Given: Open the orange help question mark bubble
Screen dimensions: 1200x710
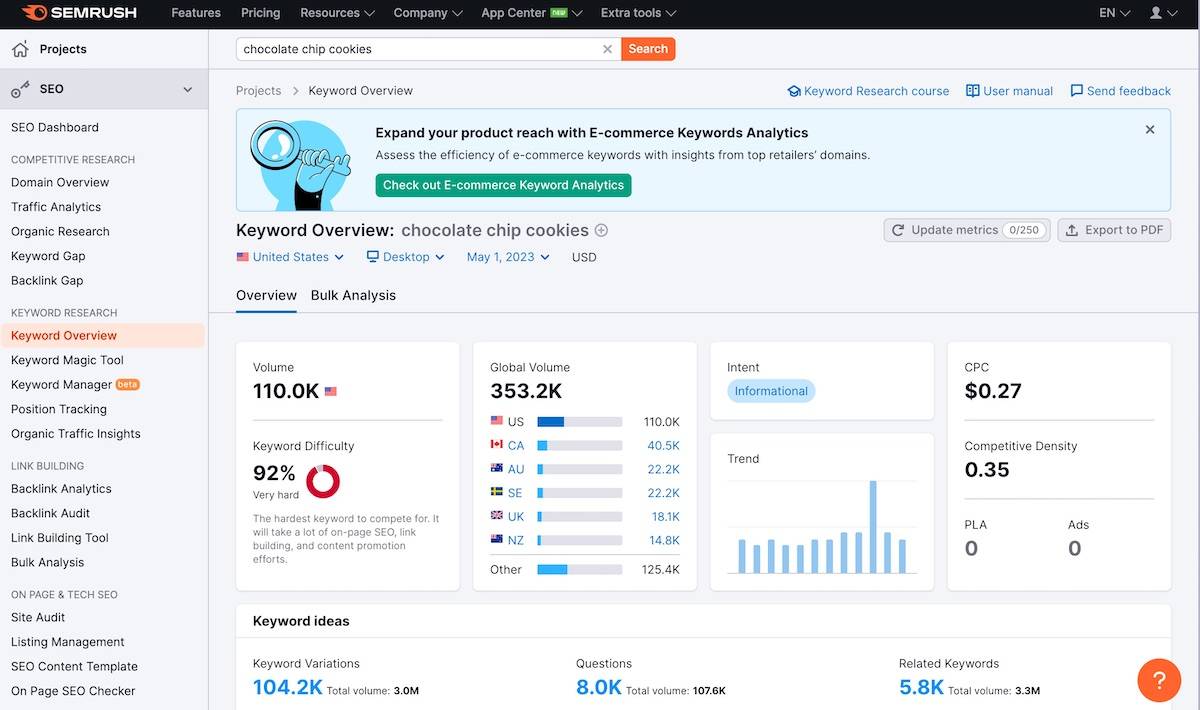Looking at the screenshot, I should pos(1159,681).
